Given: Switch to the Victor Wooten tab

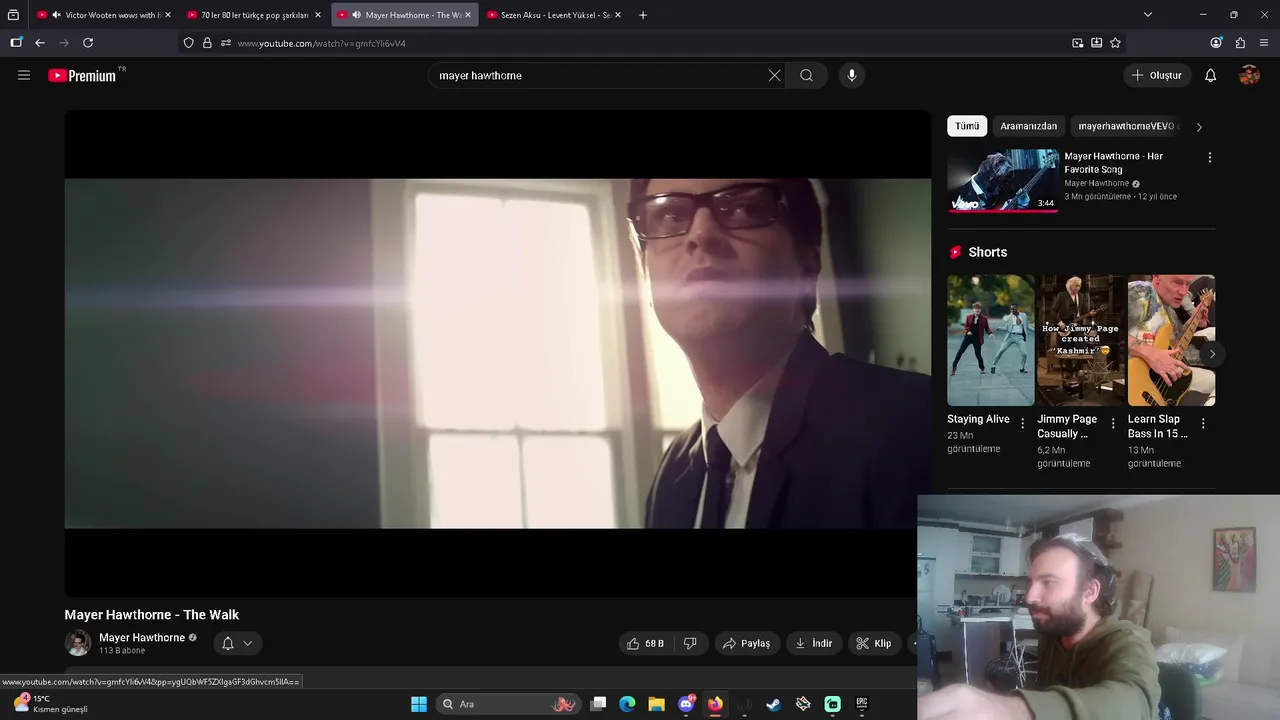Looking at the screenshot, I should 104,15.
